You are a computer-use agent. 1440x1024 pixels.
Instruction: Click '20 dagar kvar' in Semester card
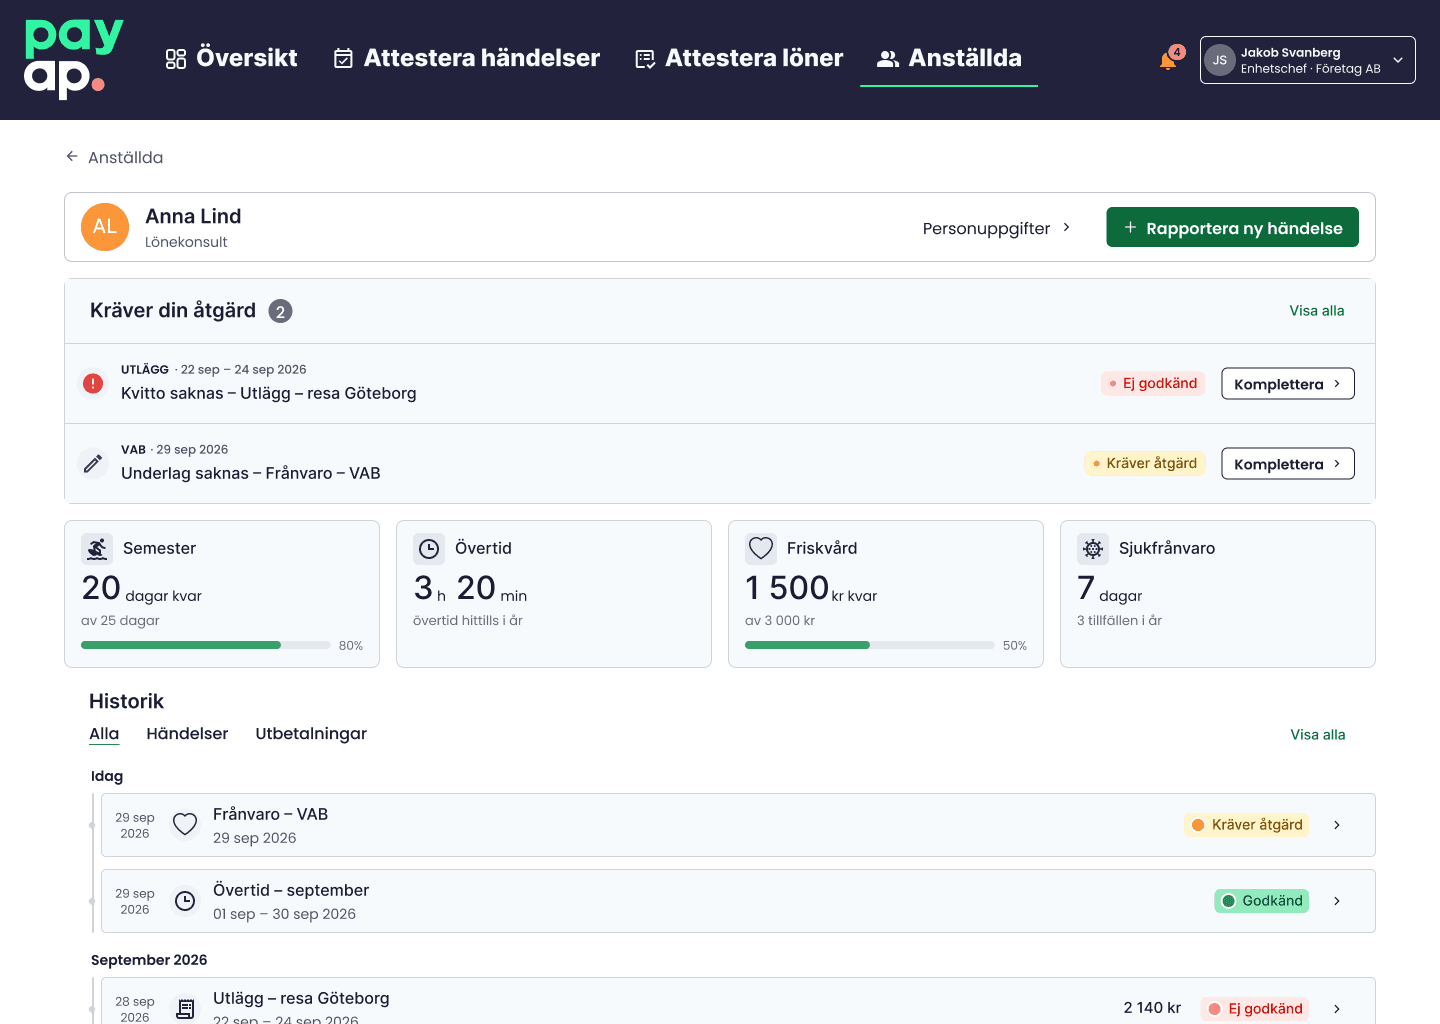click(142, 588)
